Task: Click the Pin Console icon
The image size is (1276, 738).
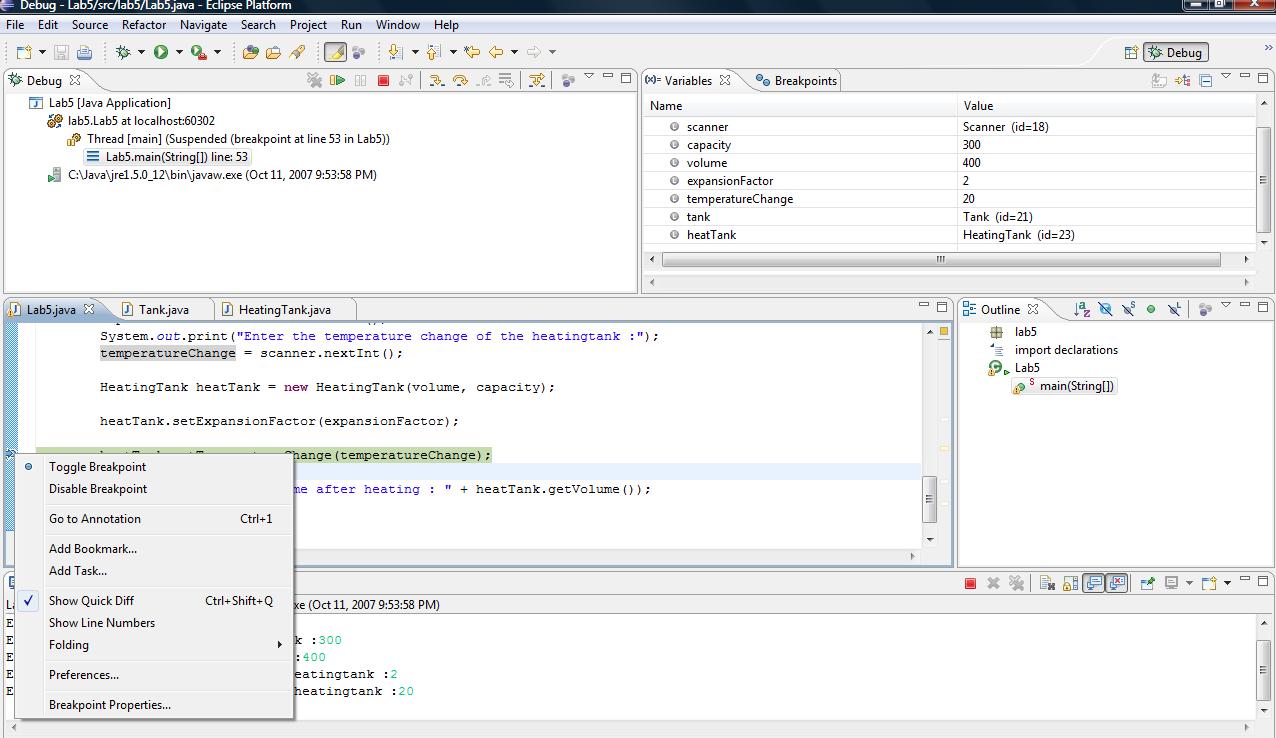Action: point(1147,583)
